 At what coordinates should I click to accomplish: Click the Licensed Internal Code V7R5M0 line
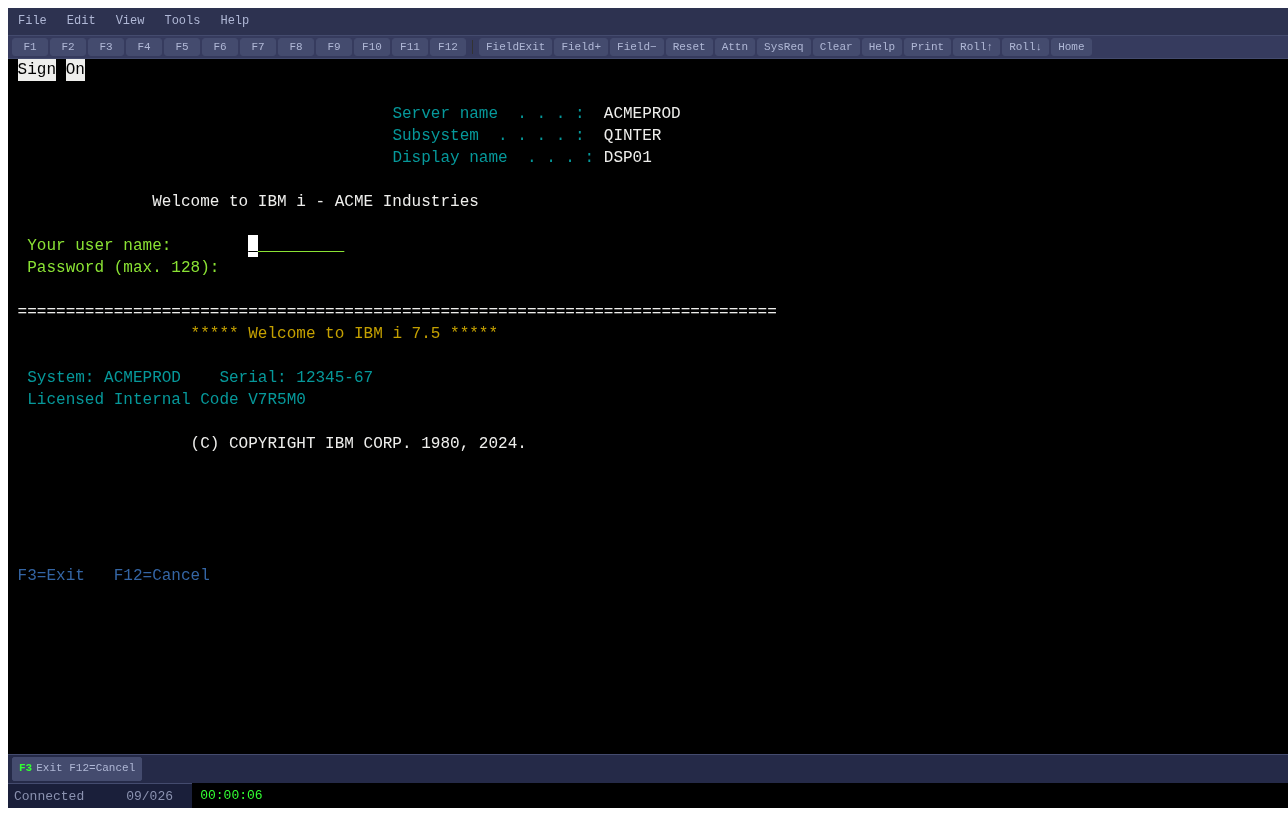(x=166, y=400)
